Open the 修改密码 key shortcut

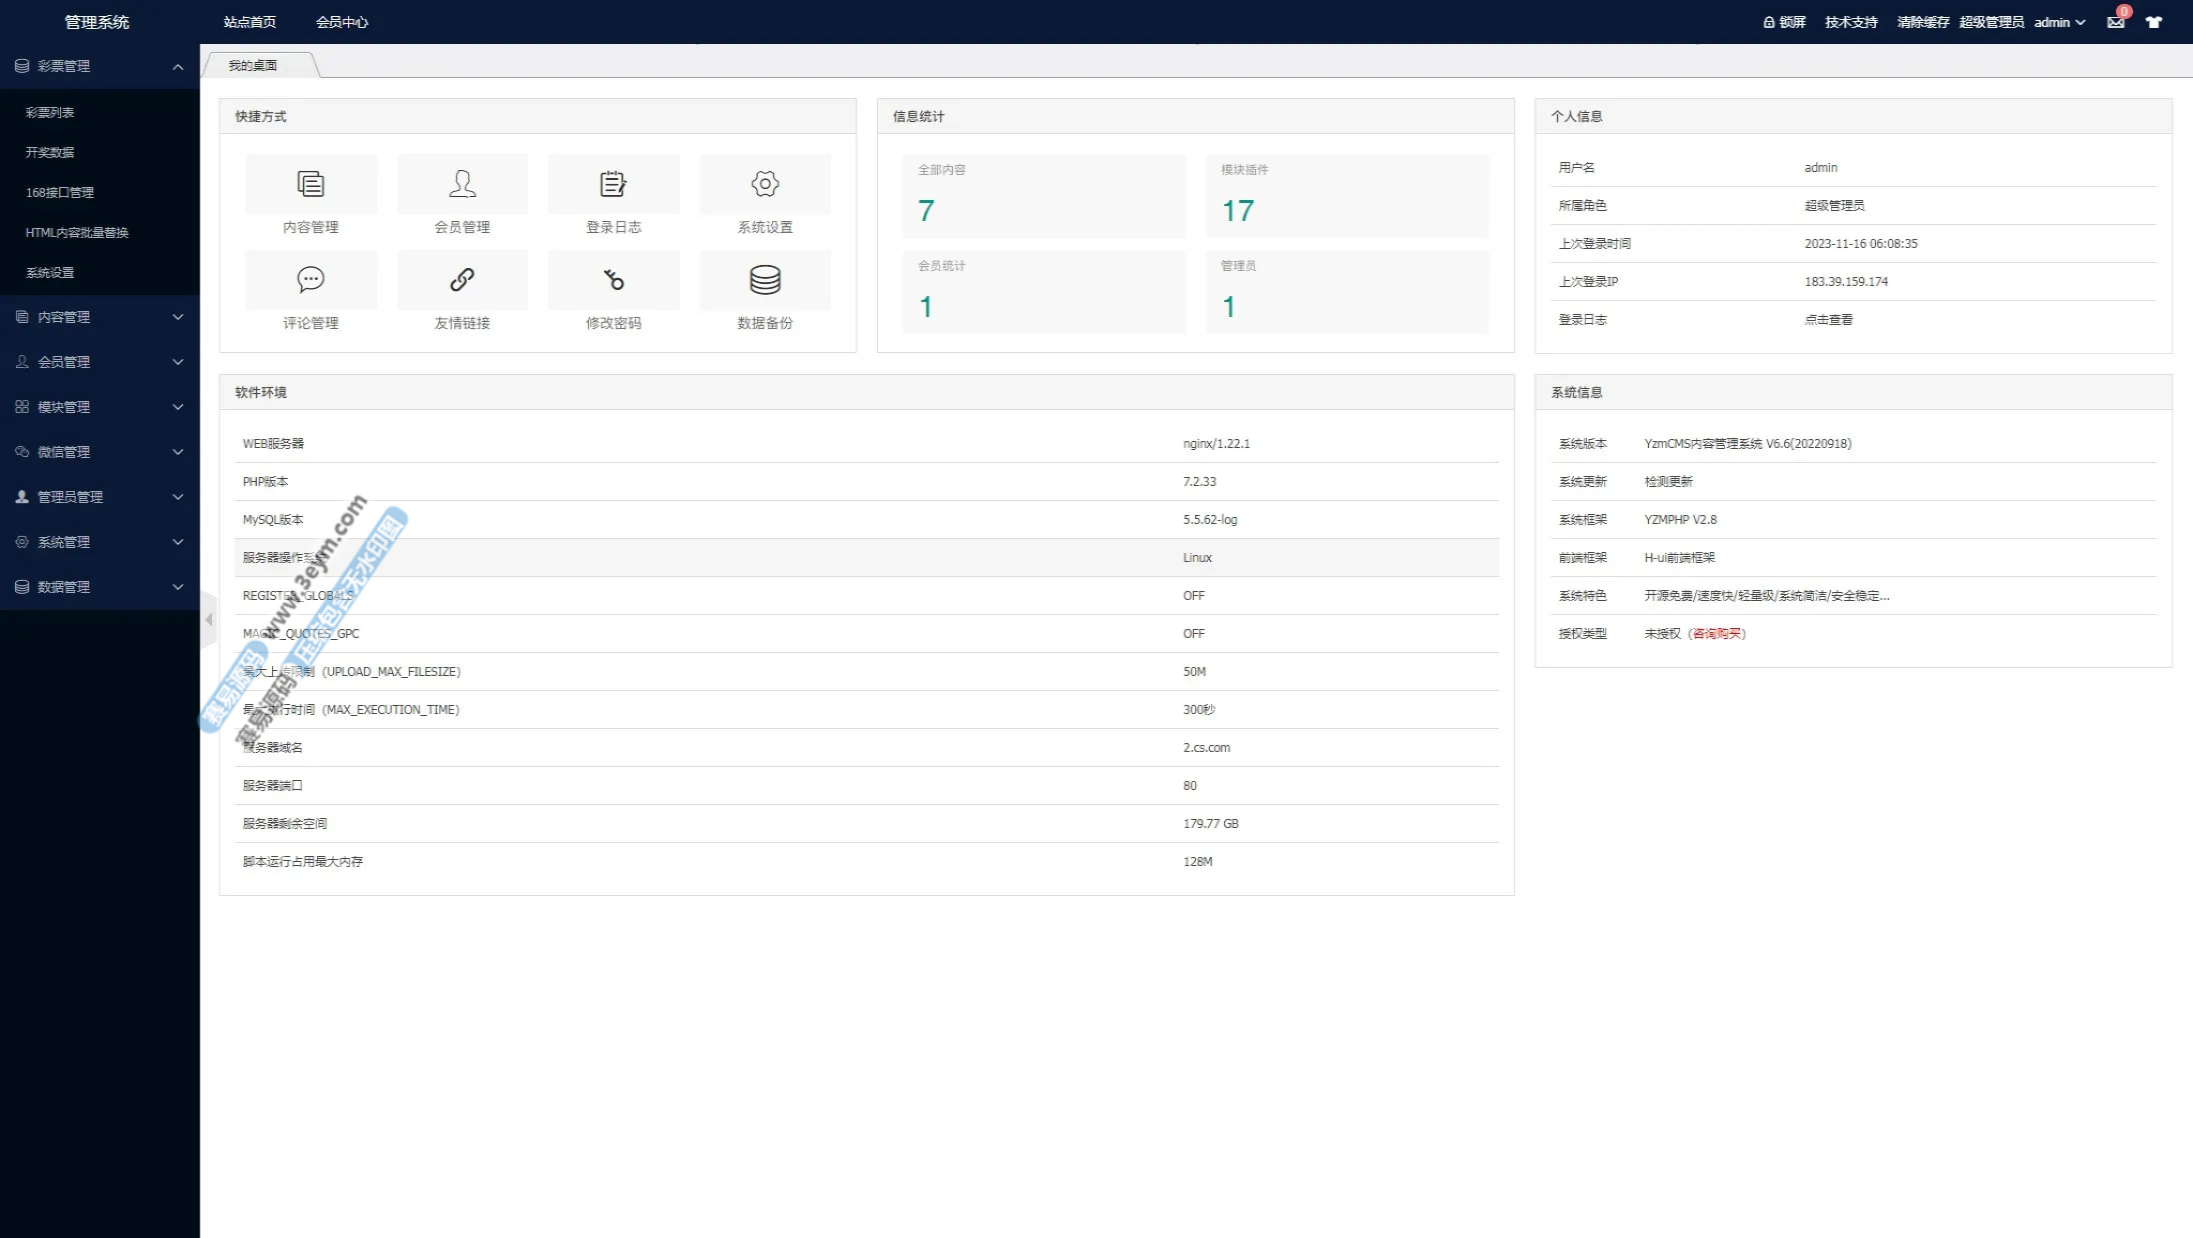[x=613, y=280]
